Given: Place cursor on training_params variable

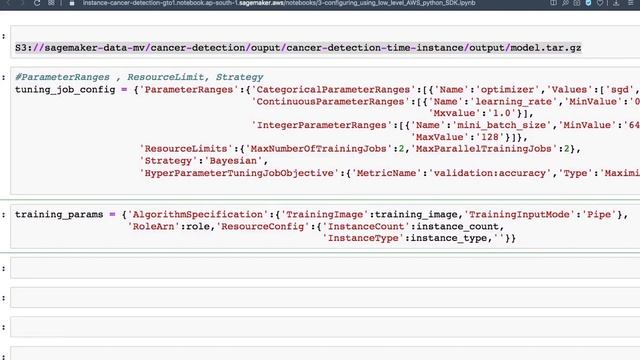Looking at the screenshot, I should [59, 214].
